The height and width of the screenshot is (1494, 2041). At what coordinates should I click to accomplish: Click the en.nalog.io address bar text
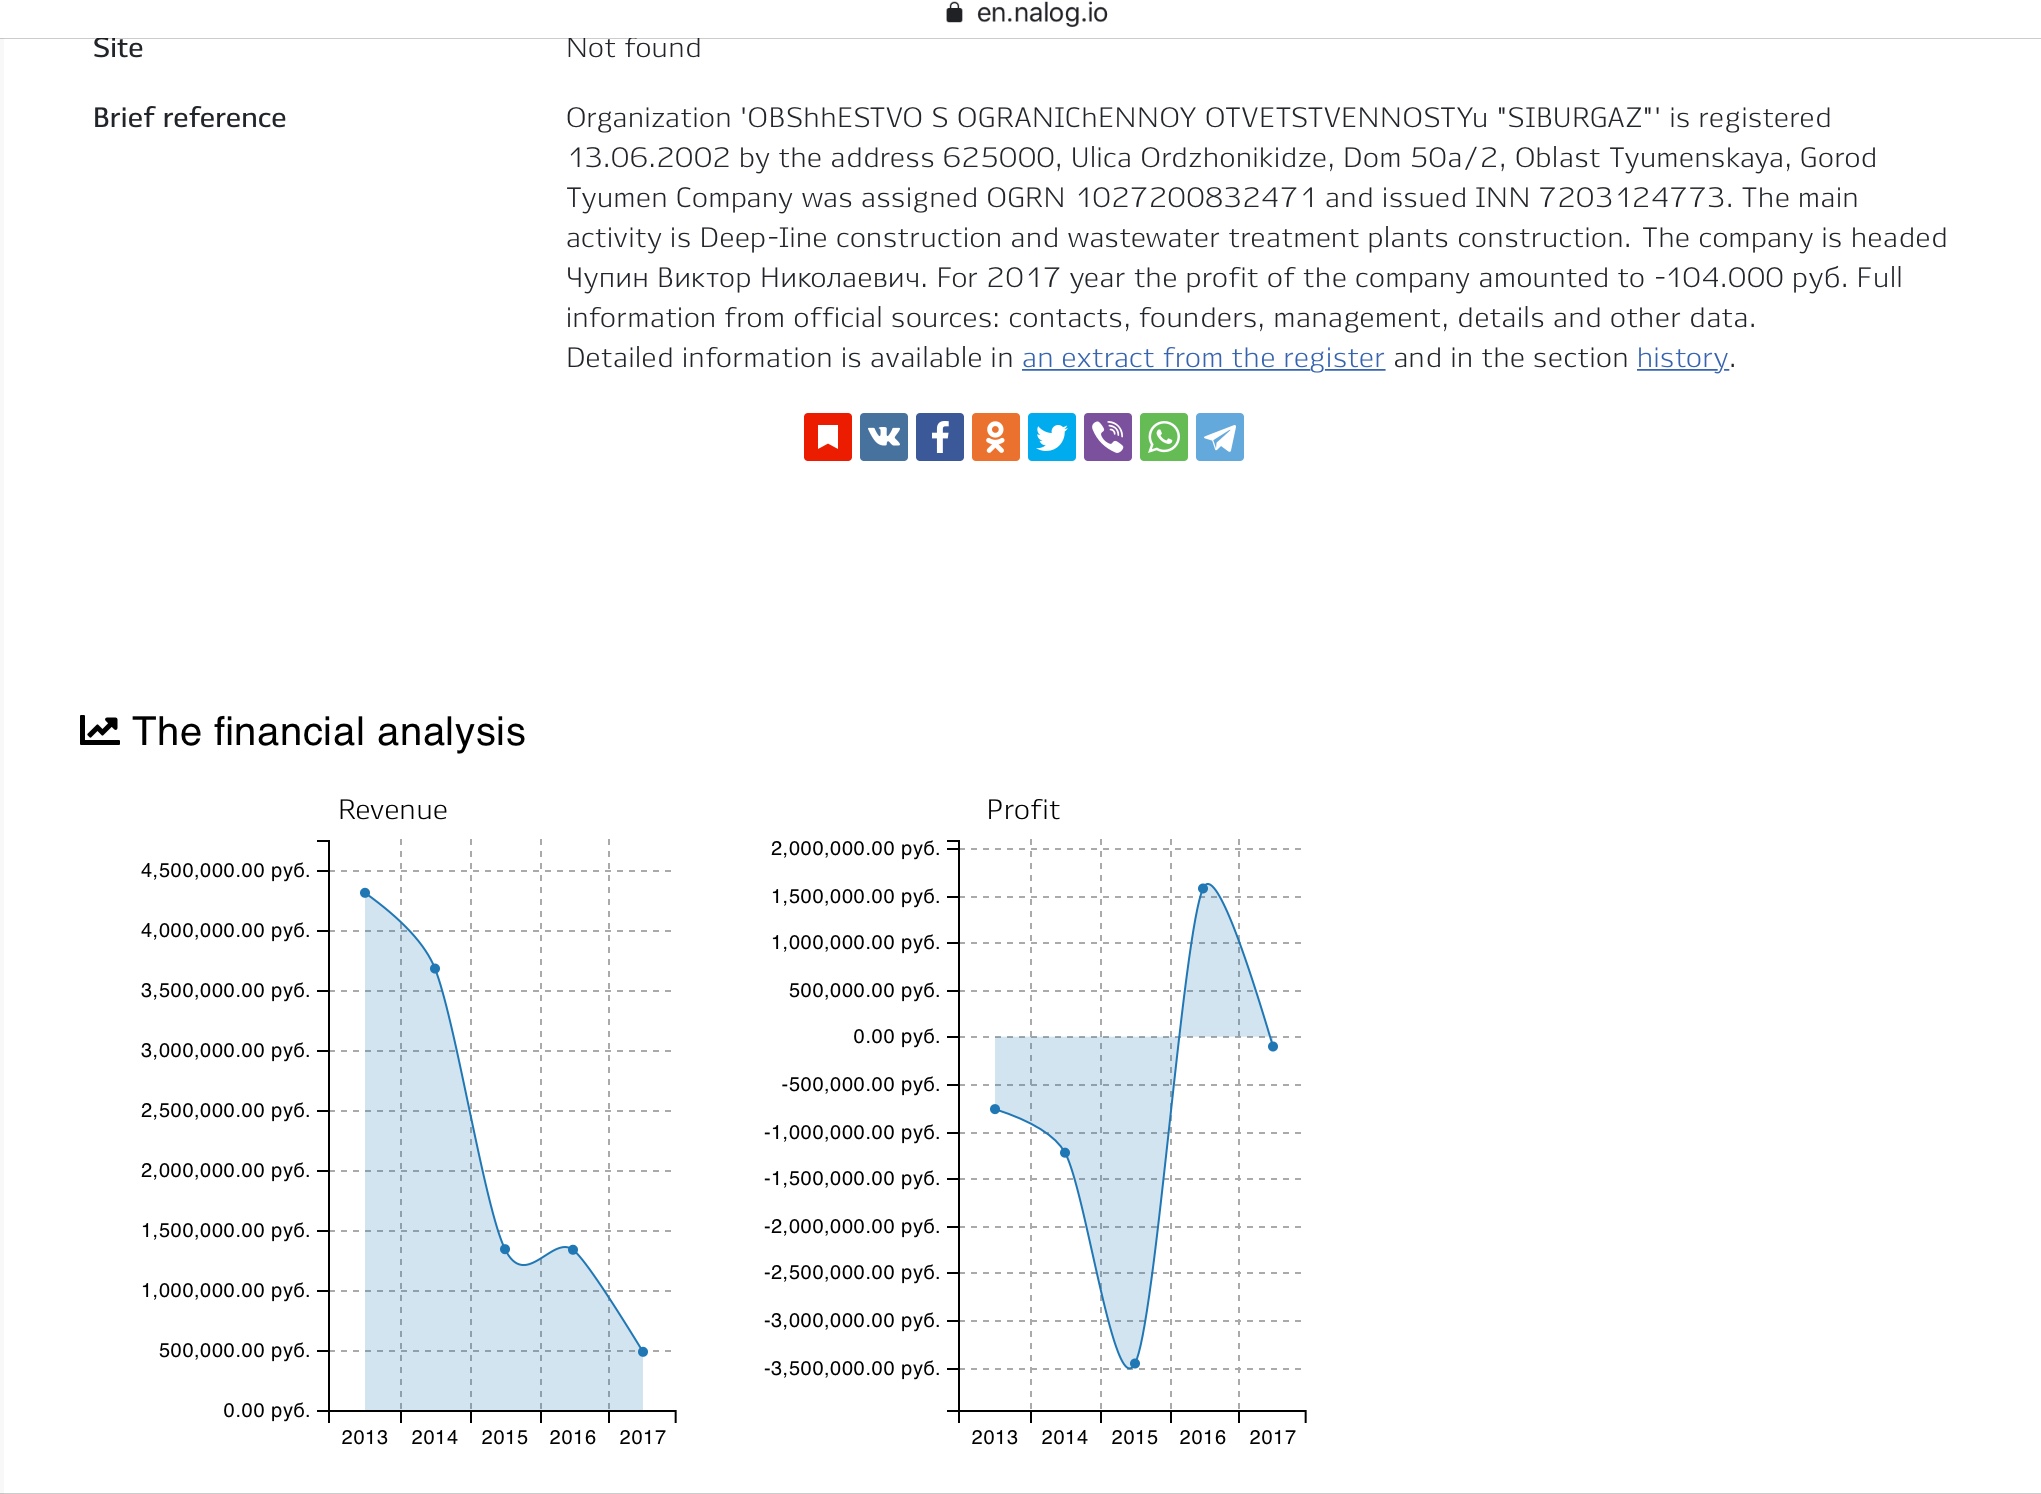point(1042,13)
